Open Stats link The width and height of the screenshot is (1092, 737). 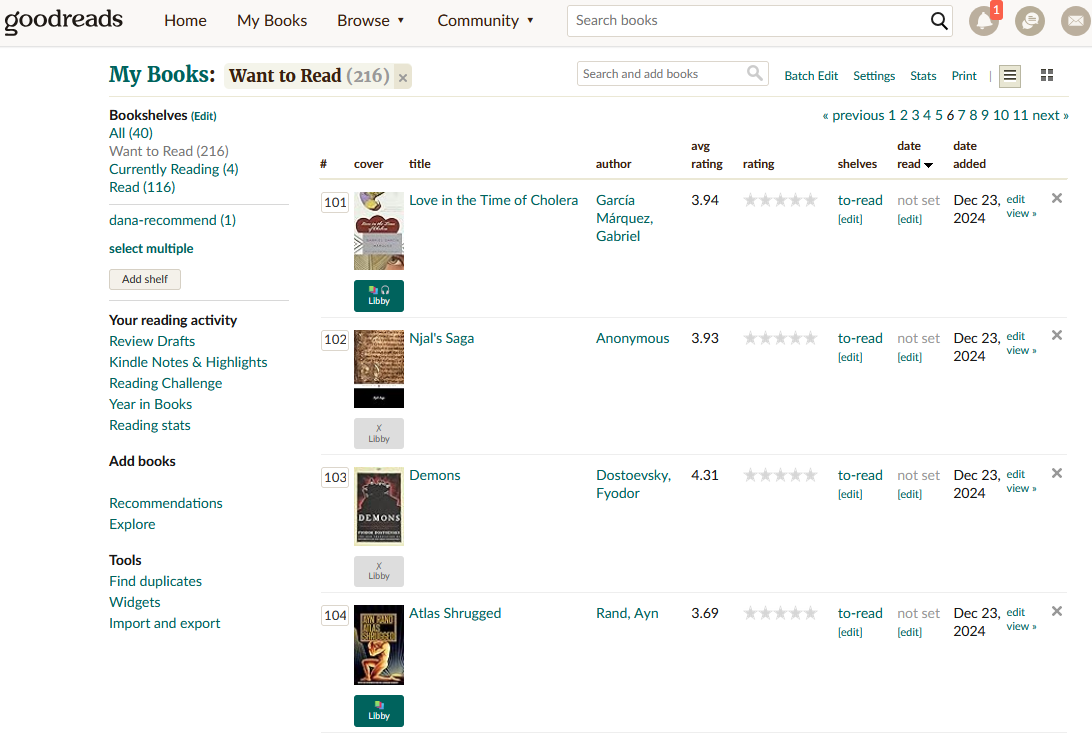click(923, 76)
